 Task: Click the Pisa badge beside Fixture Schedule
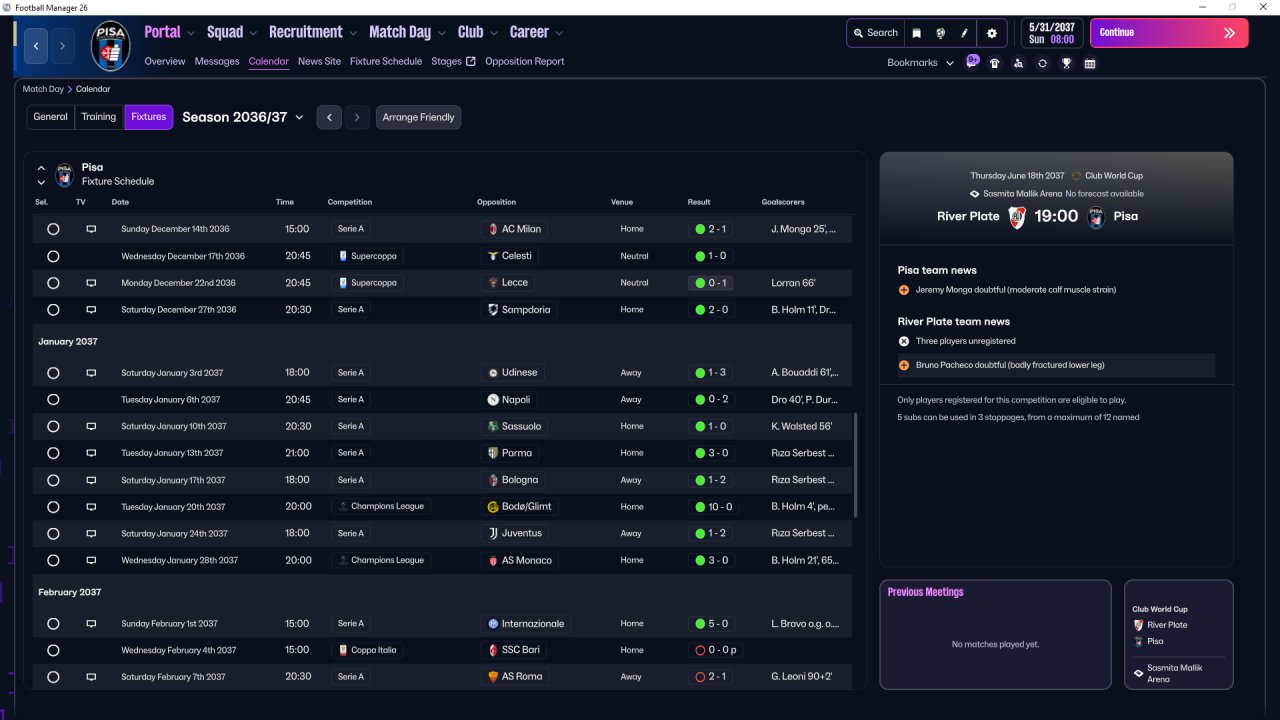click(65, 175)
